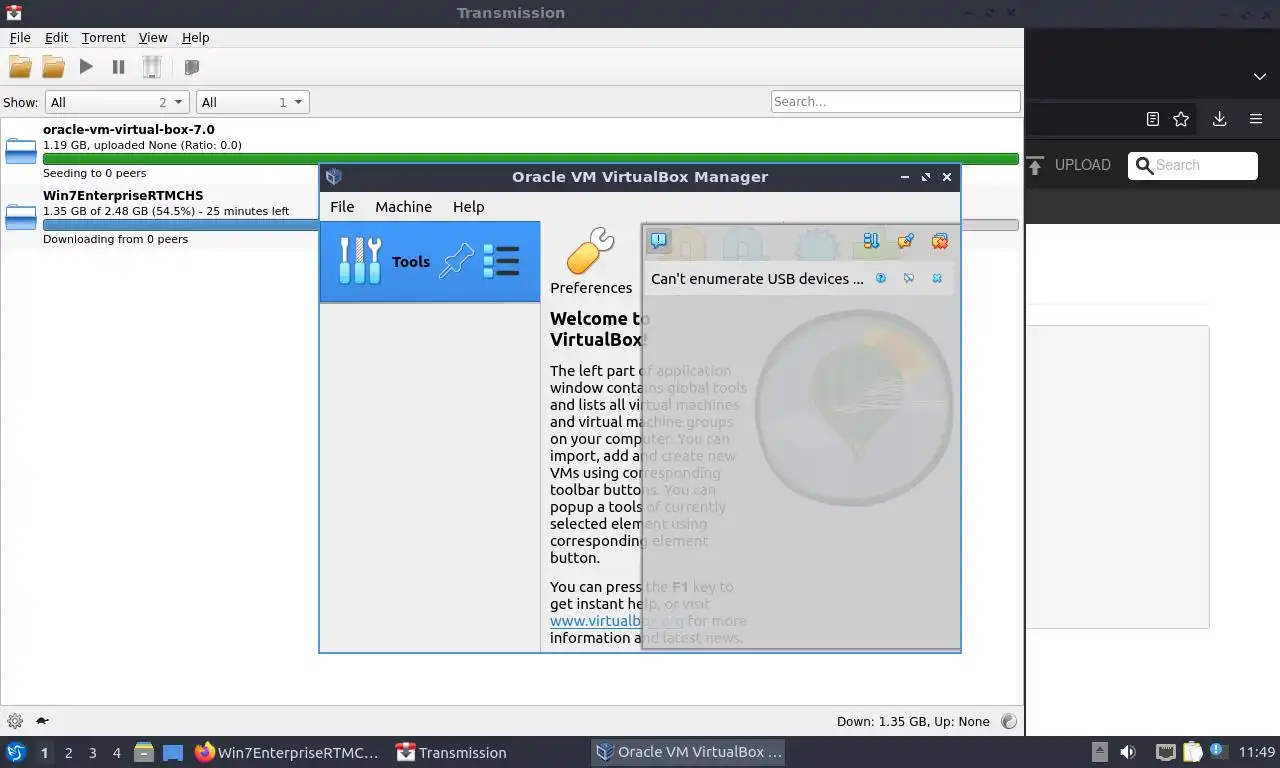Click the 'Down: 1.35 GB, Up: None' status
The height and width of the screenshot is (768, 1280).
tap(913, 721)
